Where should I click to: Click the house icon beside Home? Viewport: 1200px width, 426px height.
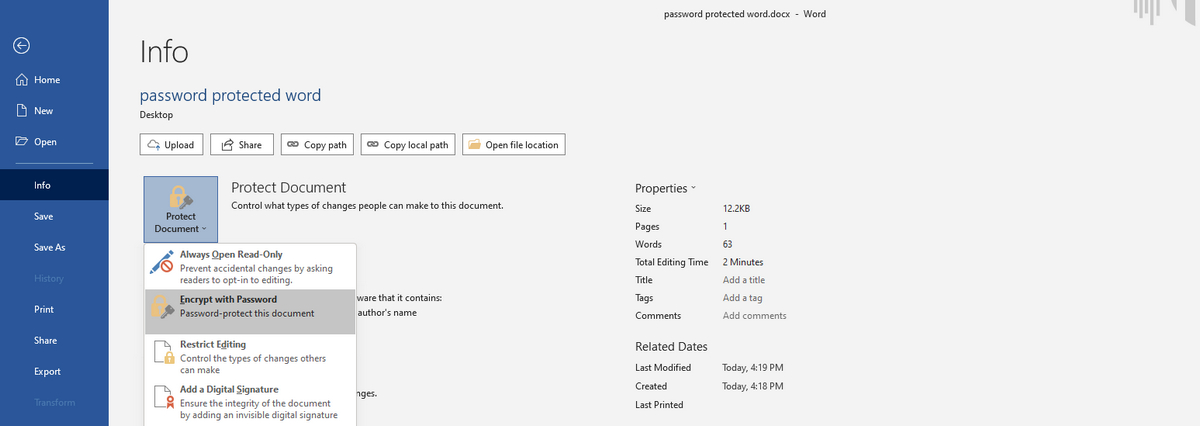click(x=21, y=80)
